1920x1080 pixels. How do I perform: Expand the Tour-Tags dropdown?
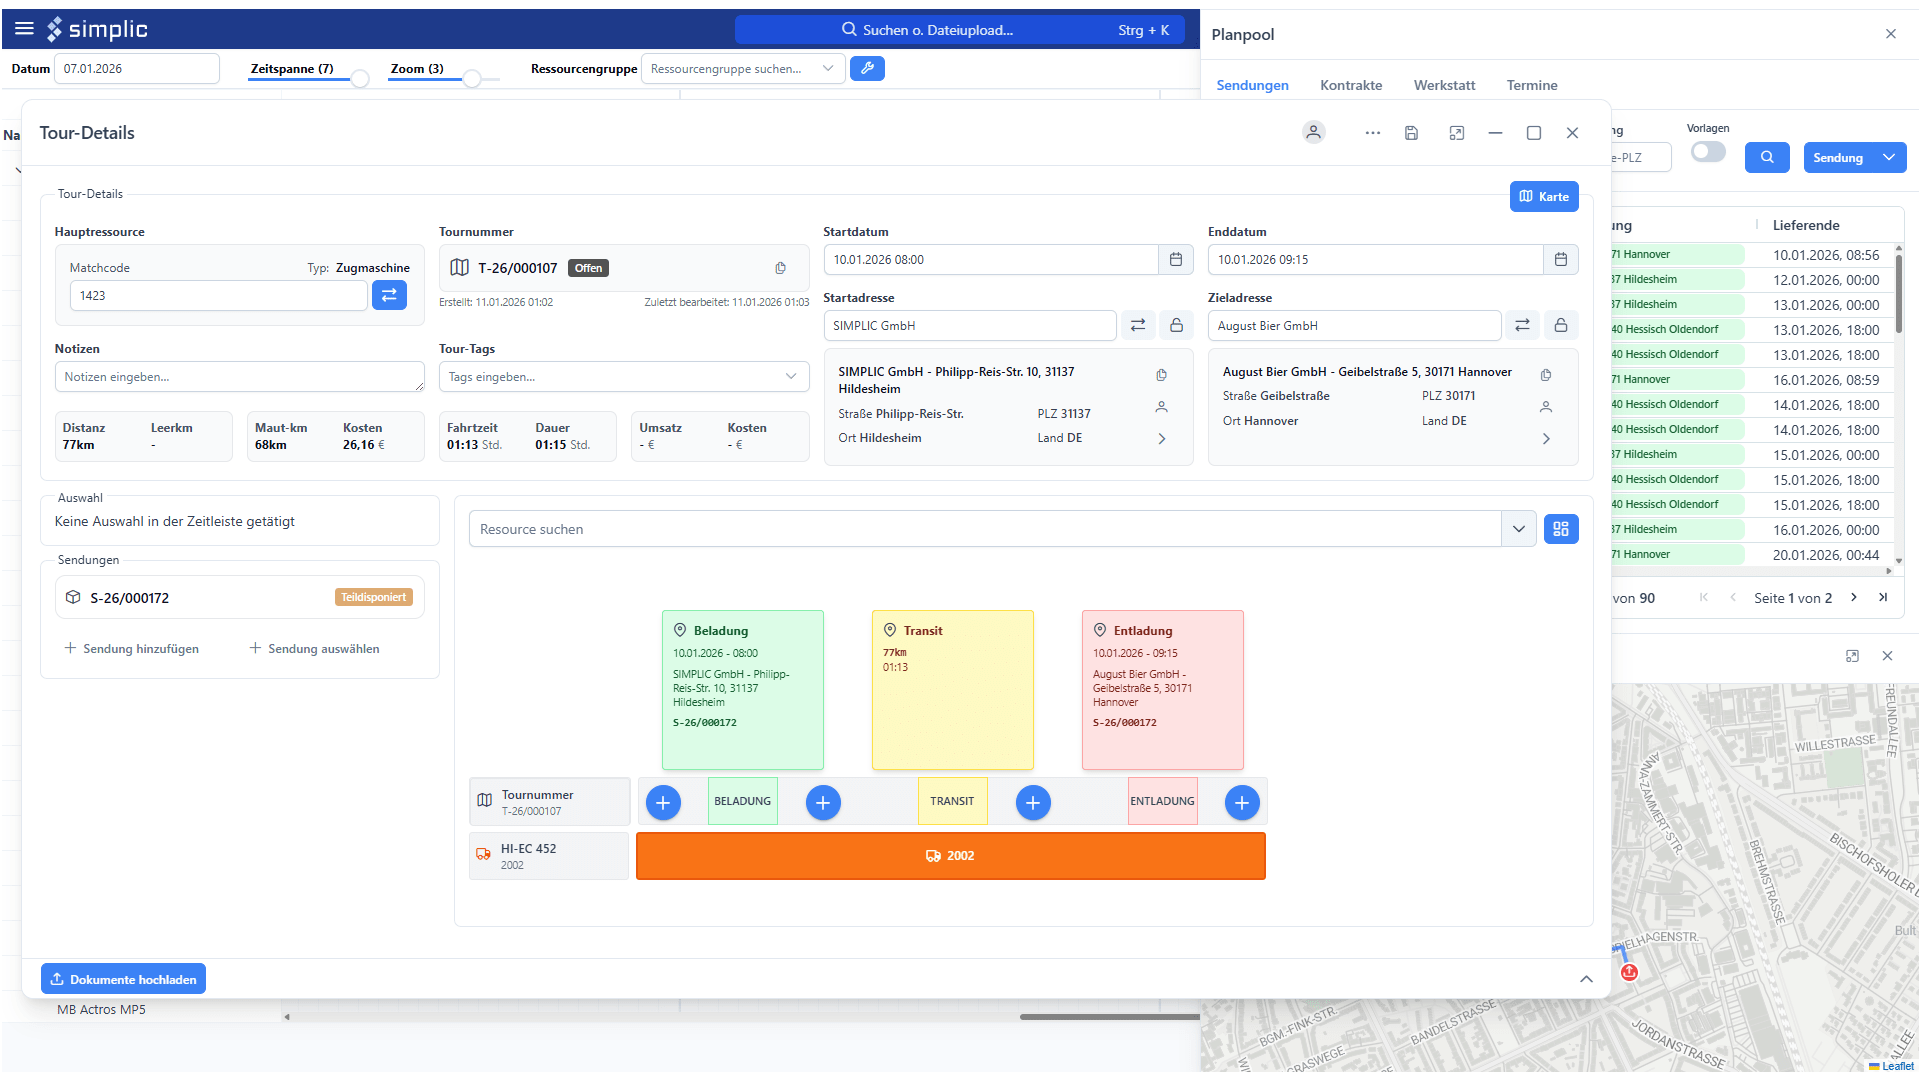click(790, 377)
